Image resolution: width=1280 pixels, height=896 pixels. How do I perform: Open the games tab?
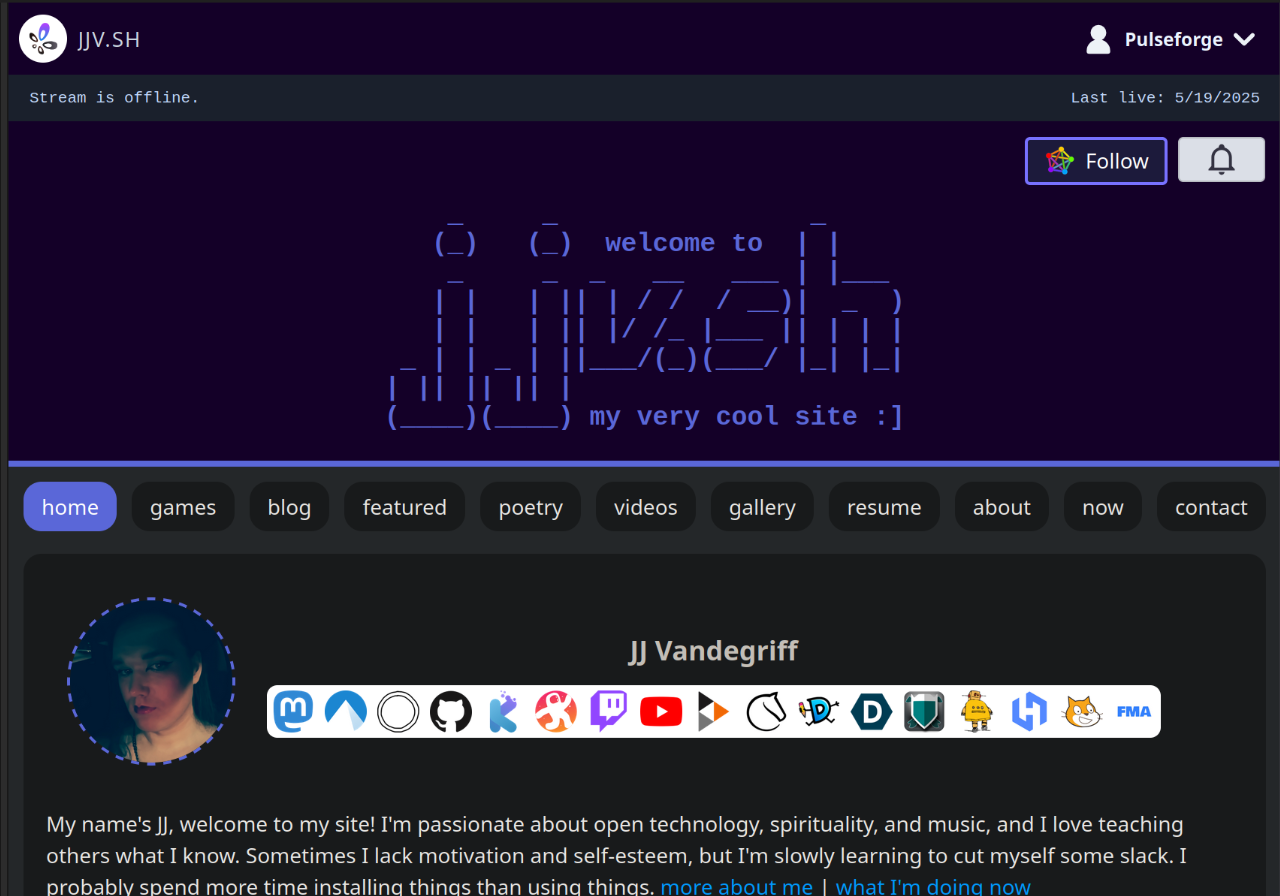pyautogui.click(x=183, y=507)
